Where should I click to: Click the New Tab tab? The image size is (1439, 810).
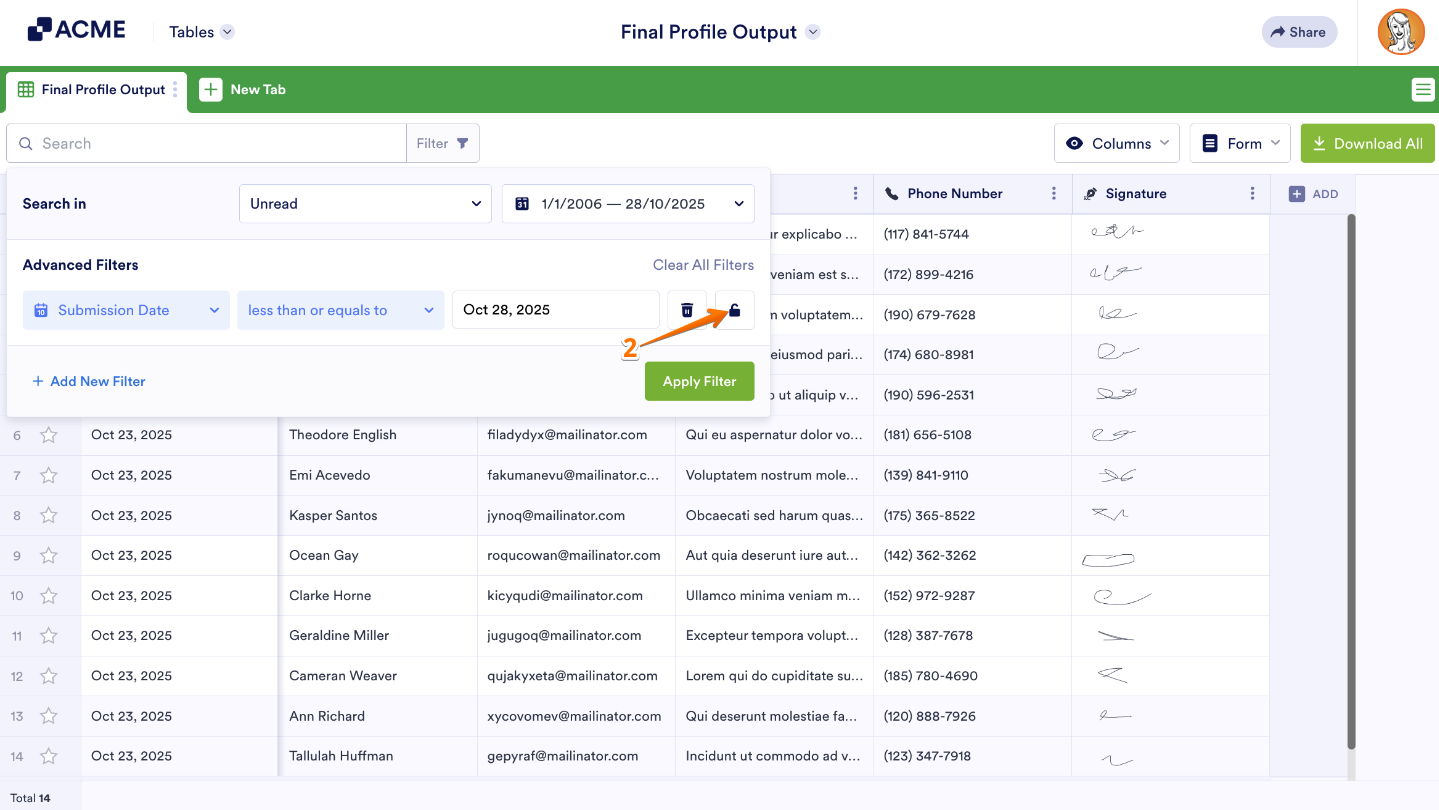coord(243,90)
